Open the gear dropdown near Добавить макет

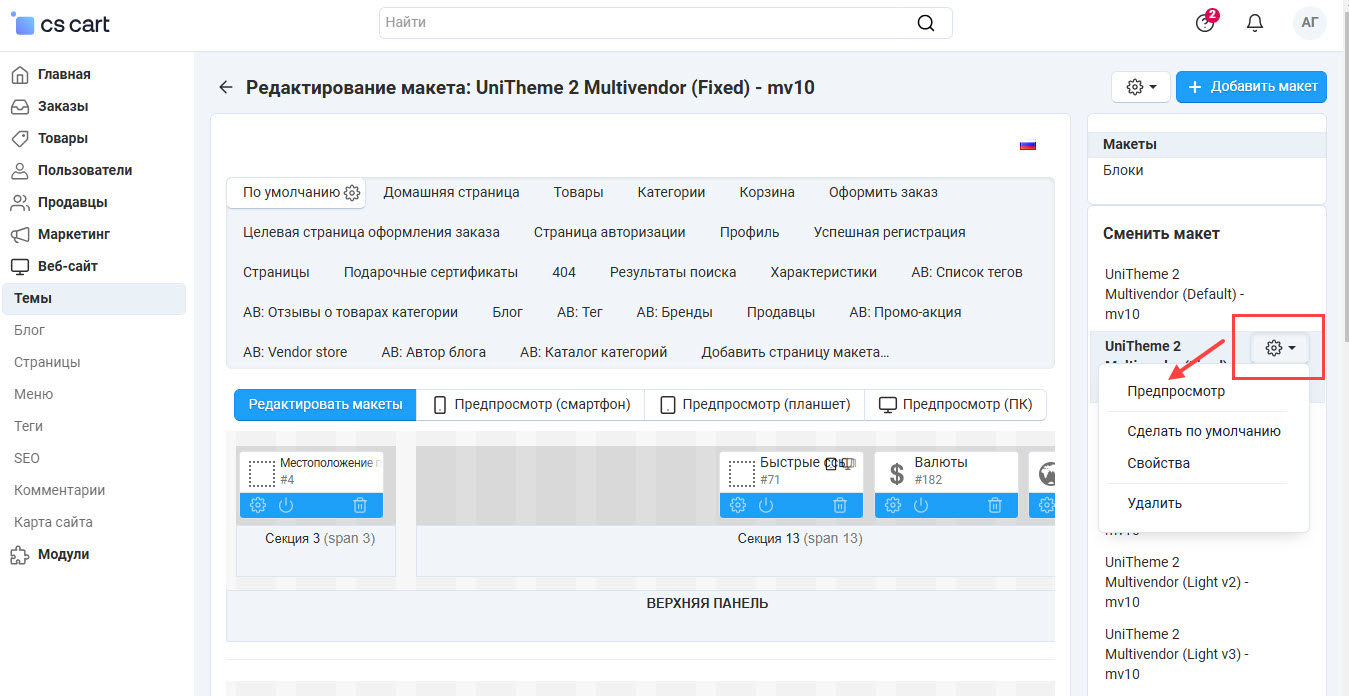(1140, 87)
